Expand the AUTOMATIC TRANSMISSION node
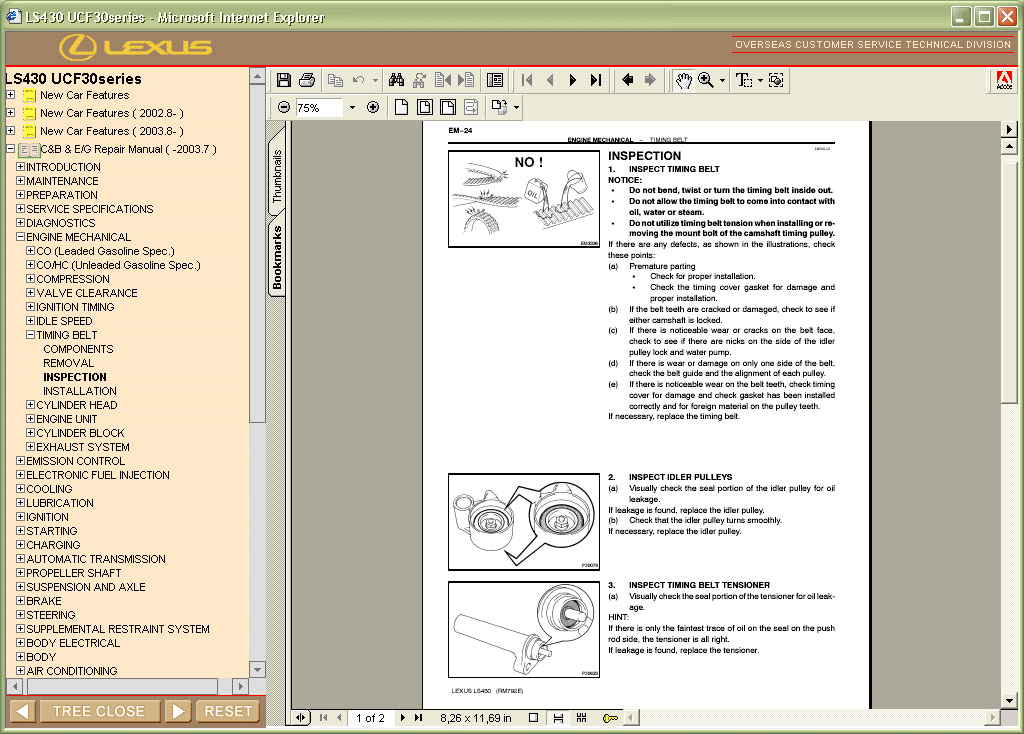This screenshot has height=734, width=1024. point(20,559)
